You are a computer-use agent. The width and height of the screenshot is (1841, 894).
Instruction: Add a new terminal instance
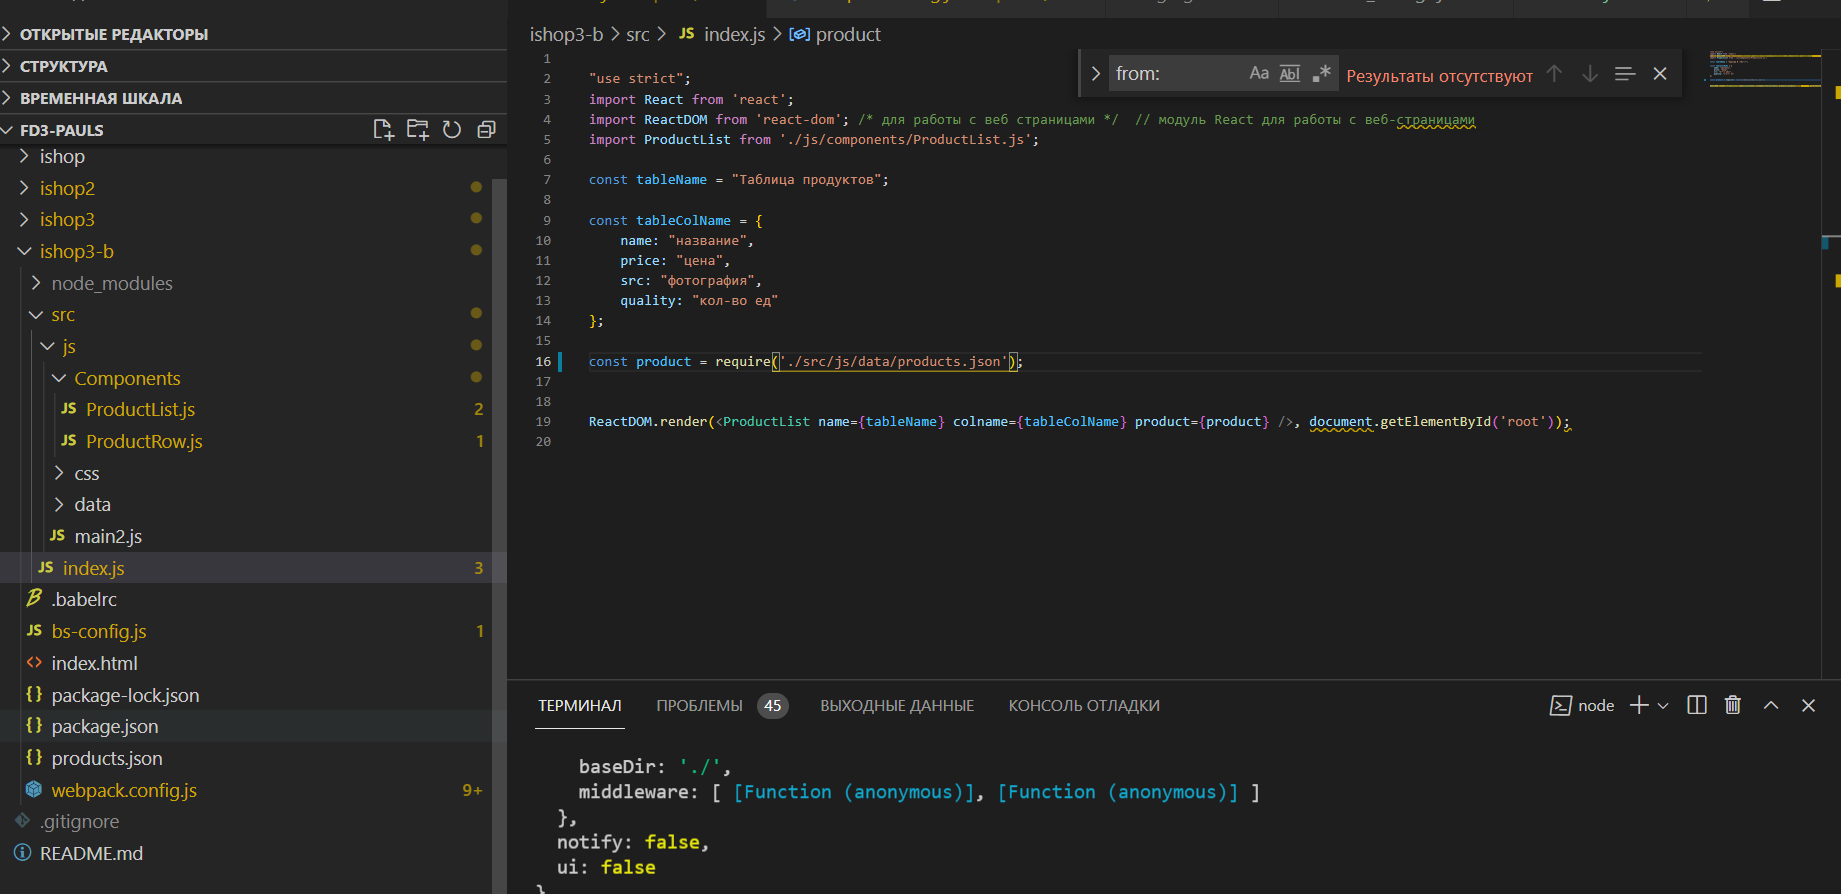(1639, 705)
